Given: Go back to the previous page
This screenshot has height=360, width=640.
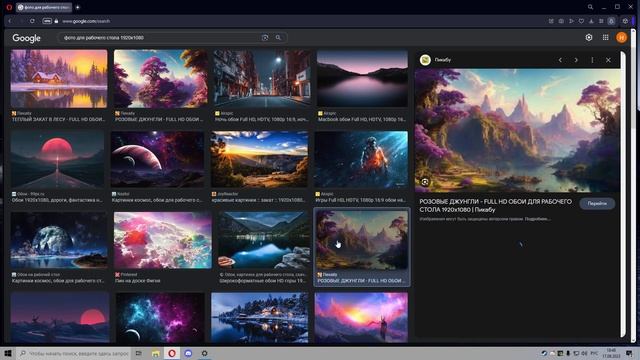Looking at the screenshot, I should point(10,21).
